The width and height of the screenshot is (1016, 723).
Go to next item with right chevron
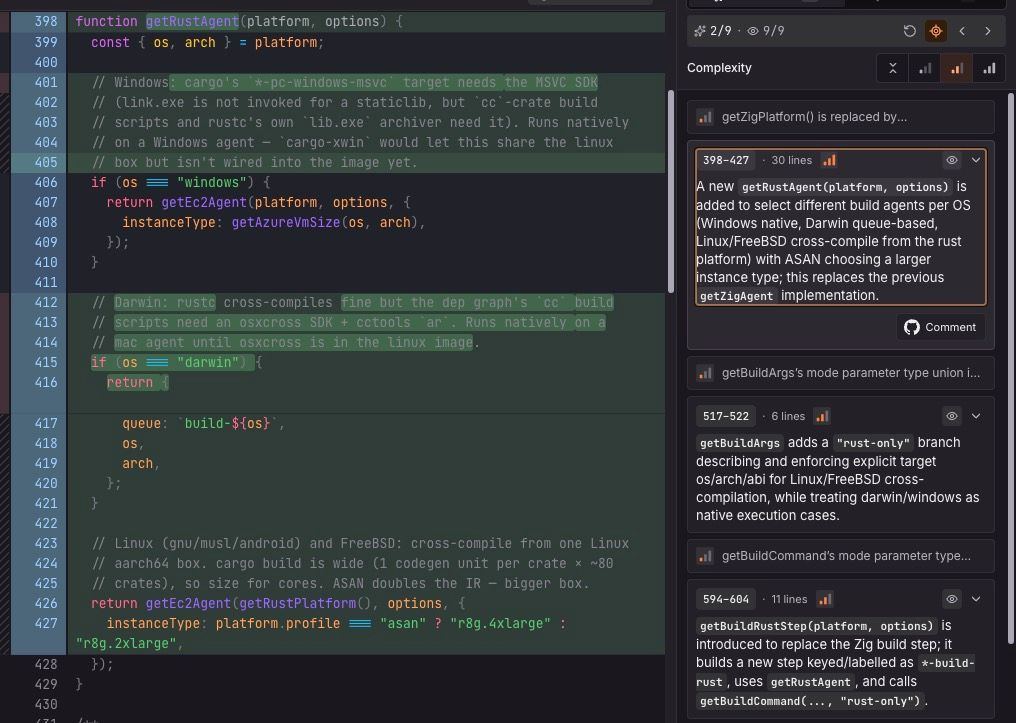point(987,31)
